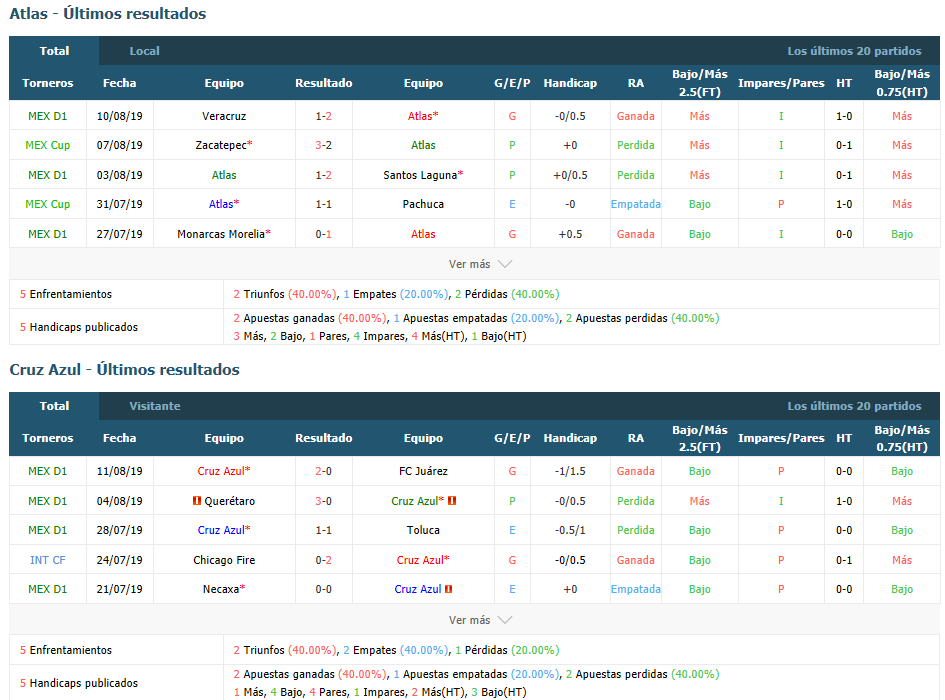This screenshot has height=700, width=945.
Task: Click the red card icon beside Querétaro
Action: point(196,500)
